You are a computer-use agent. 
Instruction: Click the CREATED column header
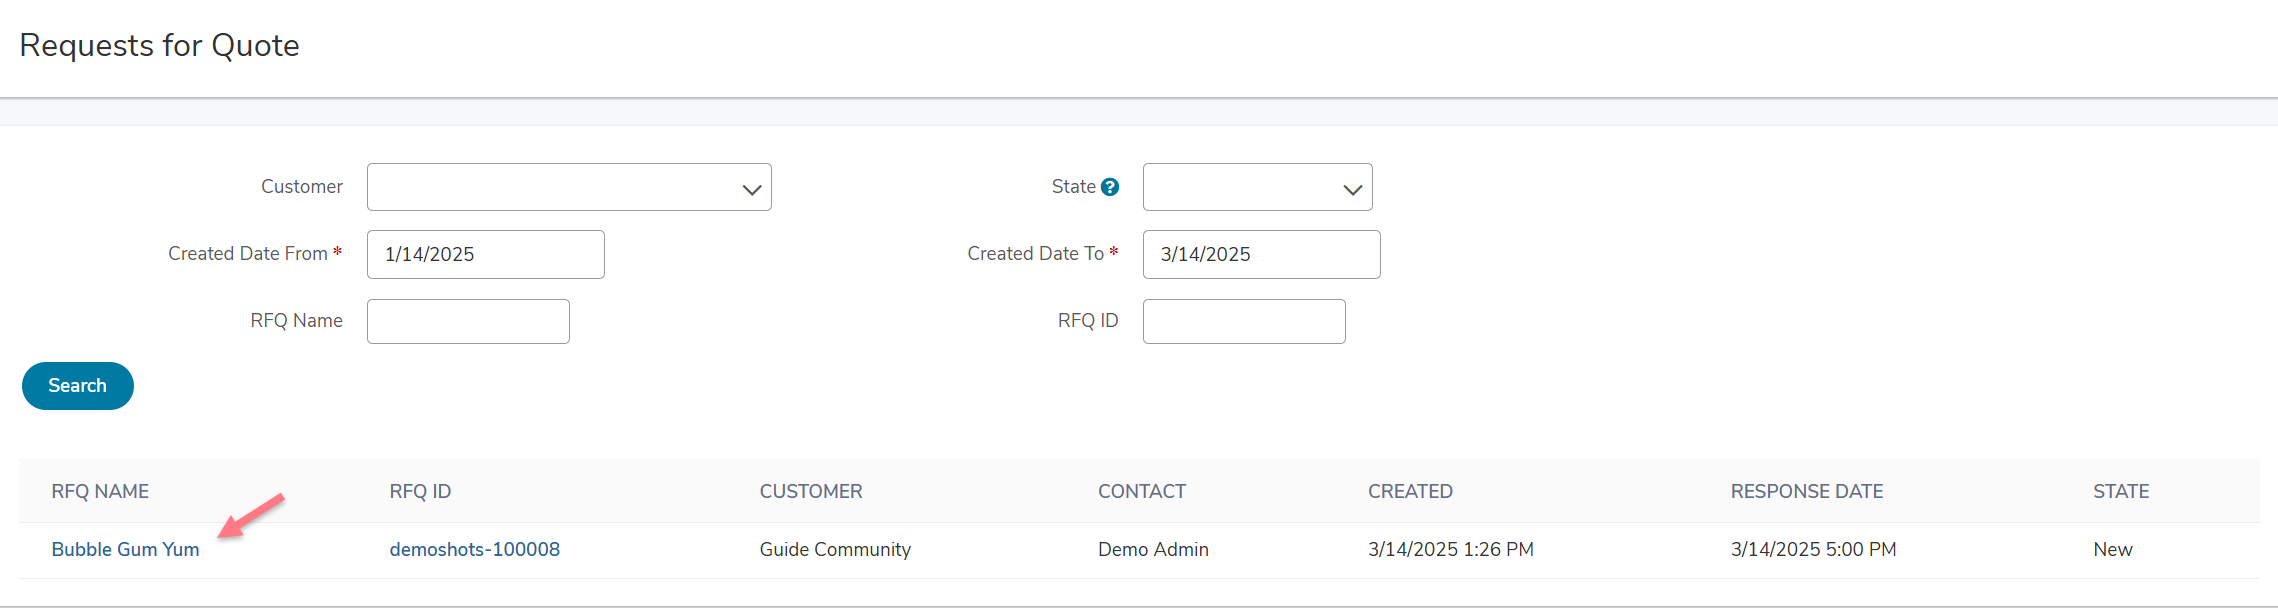(x=1410, y=491)
